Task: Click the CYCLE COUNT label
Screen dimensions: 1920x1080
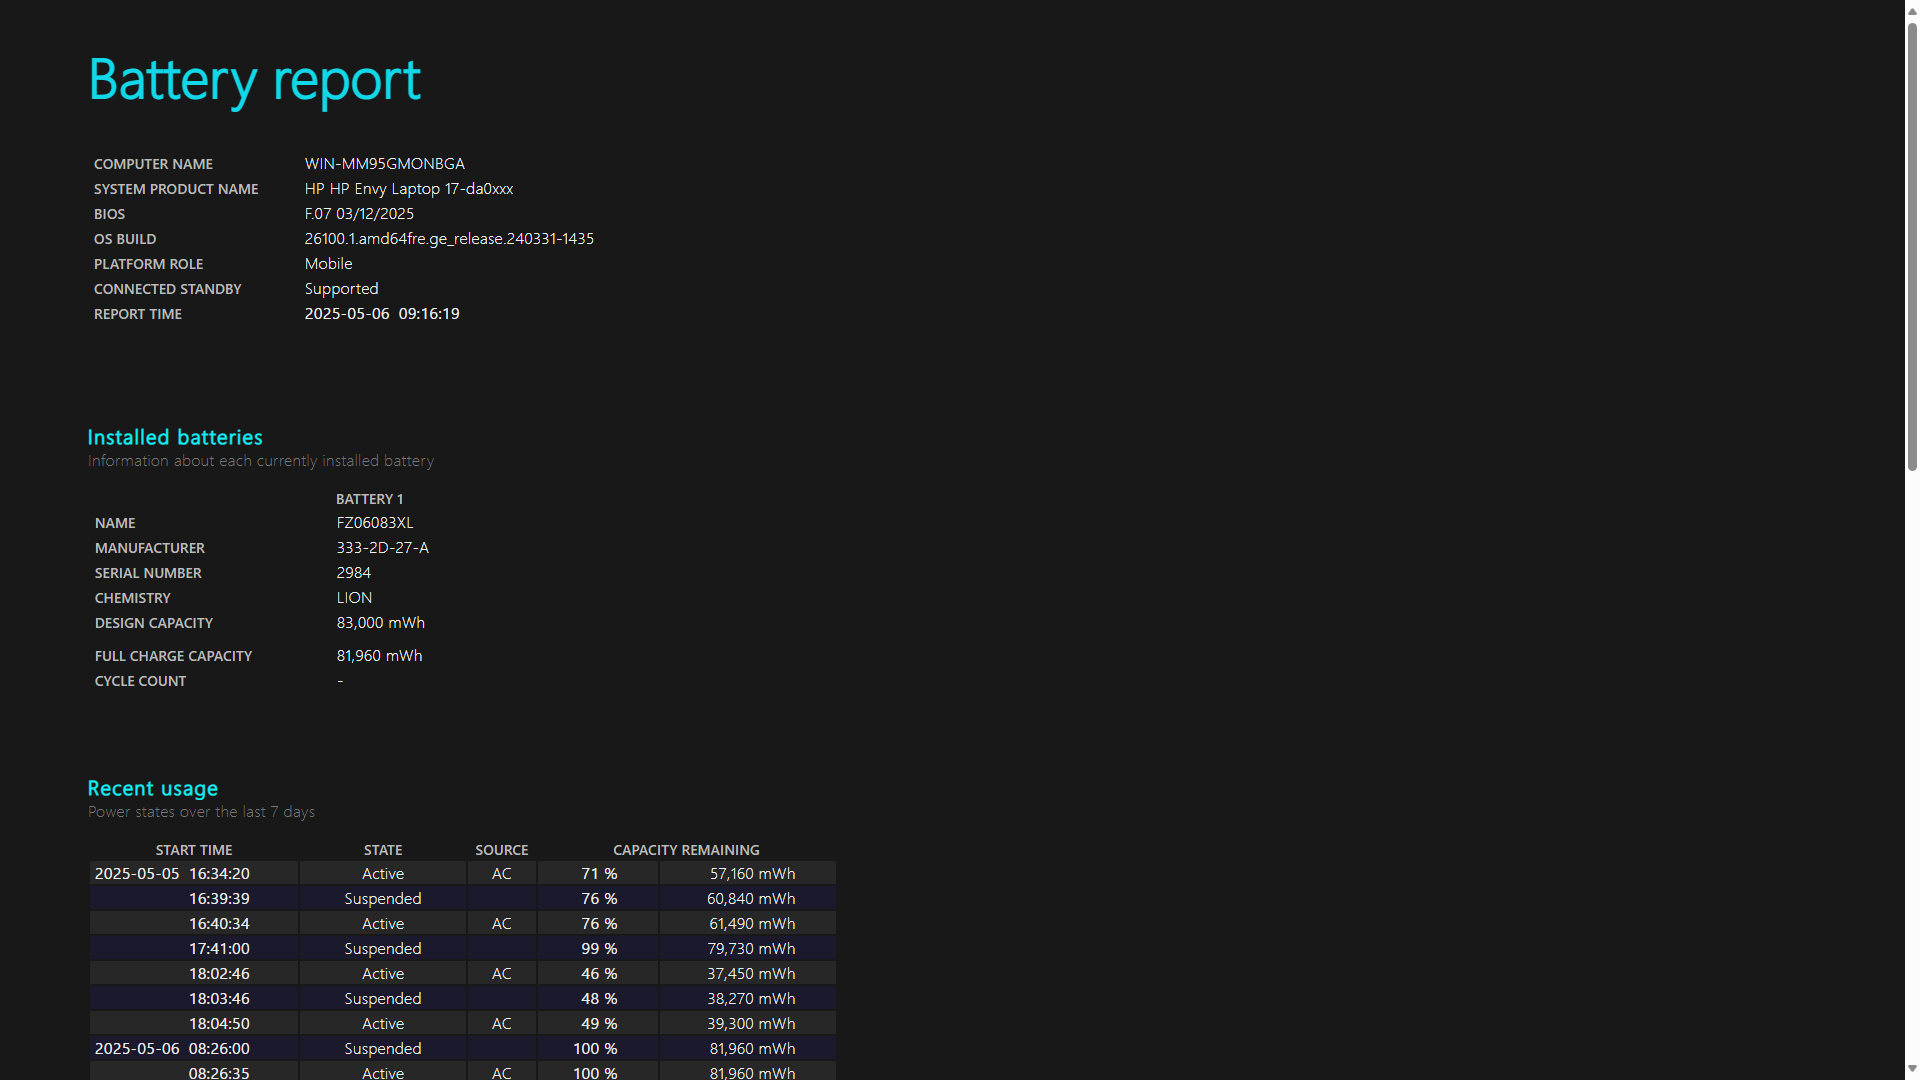Action: (140, 681)
